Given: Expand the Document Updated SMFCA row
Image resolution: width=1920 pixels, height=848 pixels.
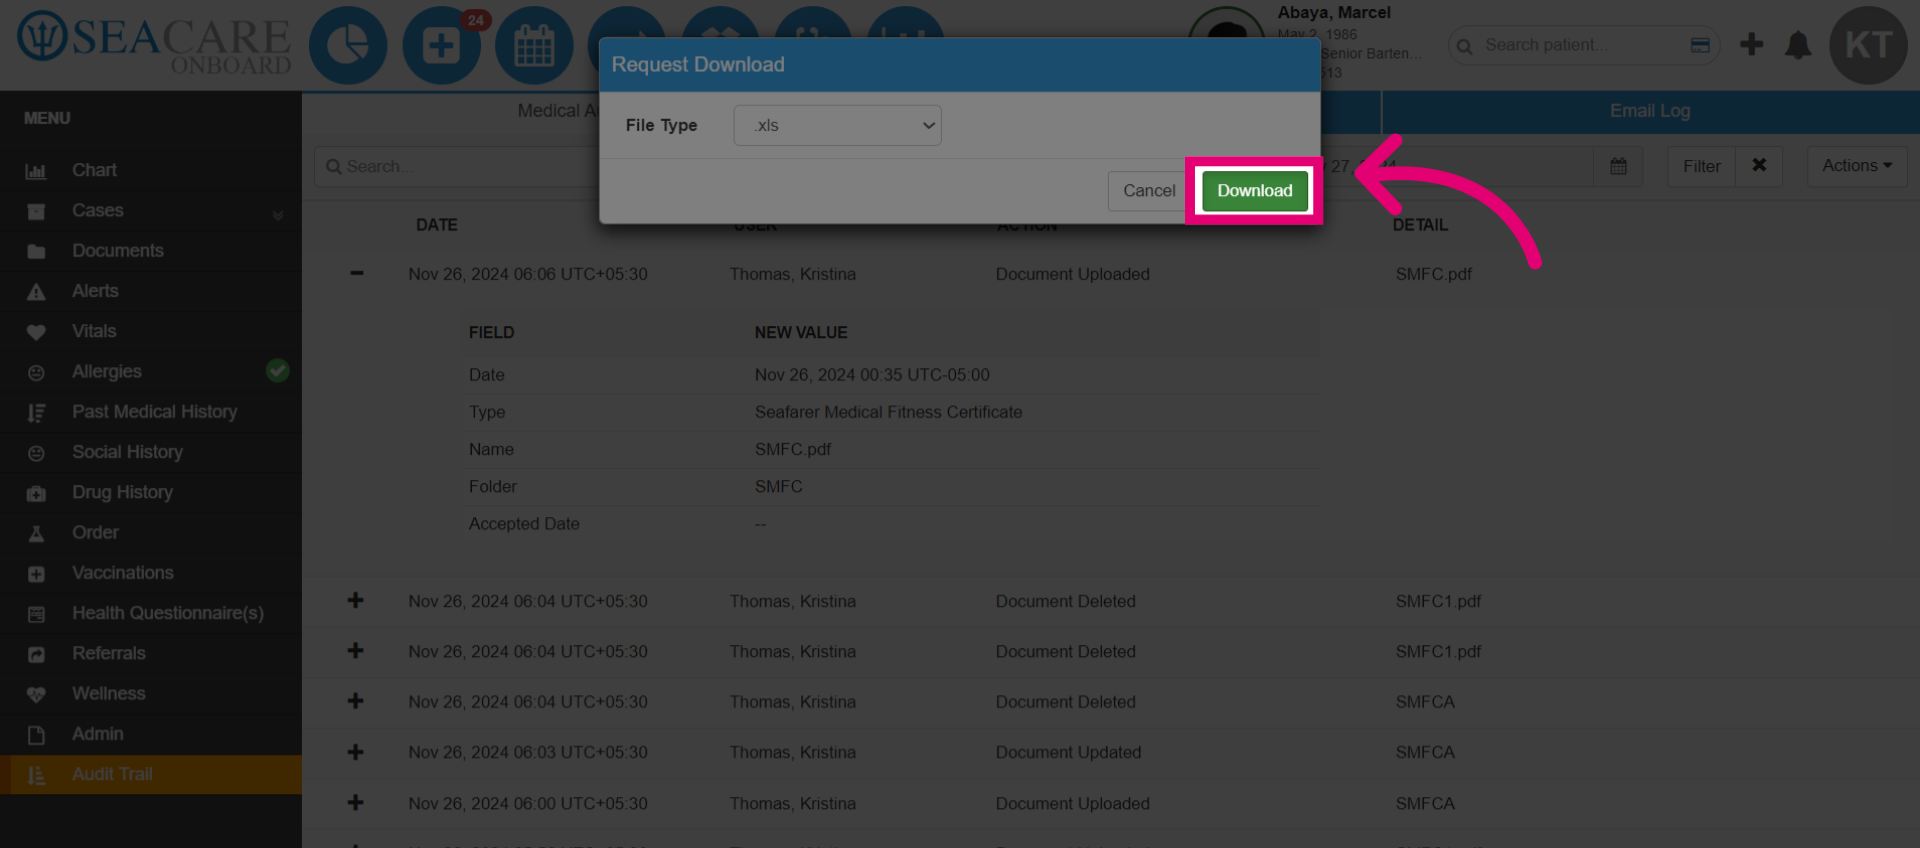Looking at the screenshot, I should (x=355, y=752).
